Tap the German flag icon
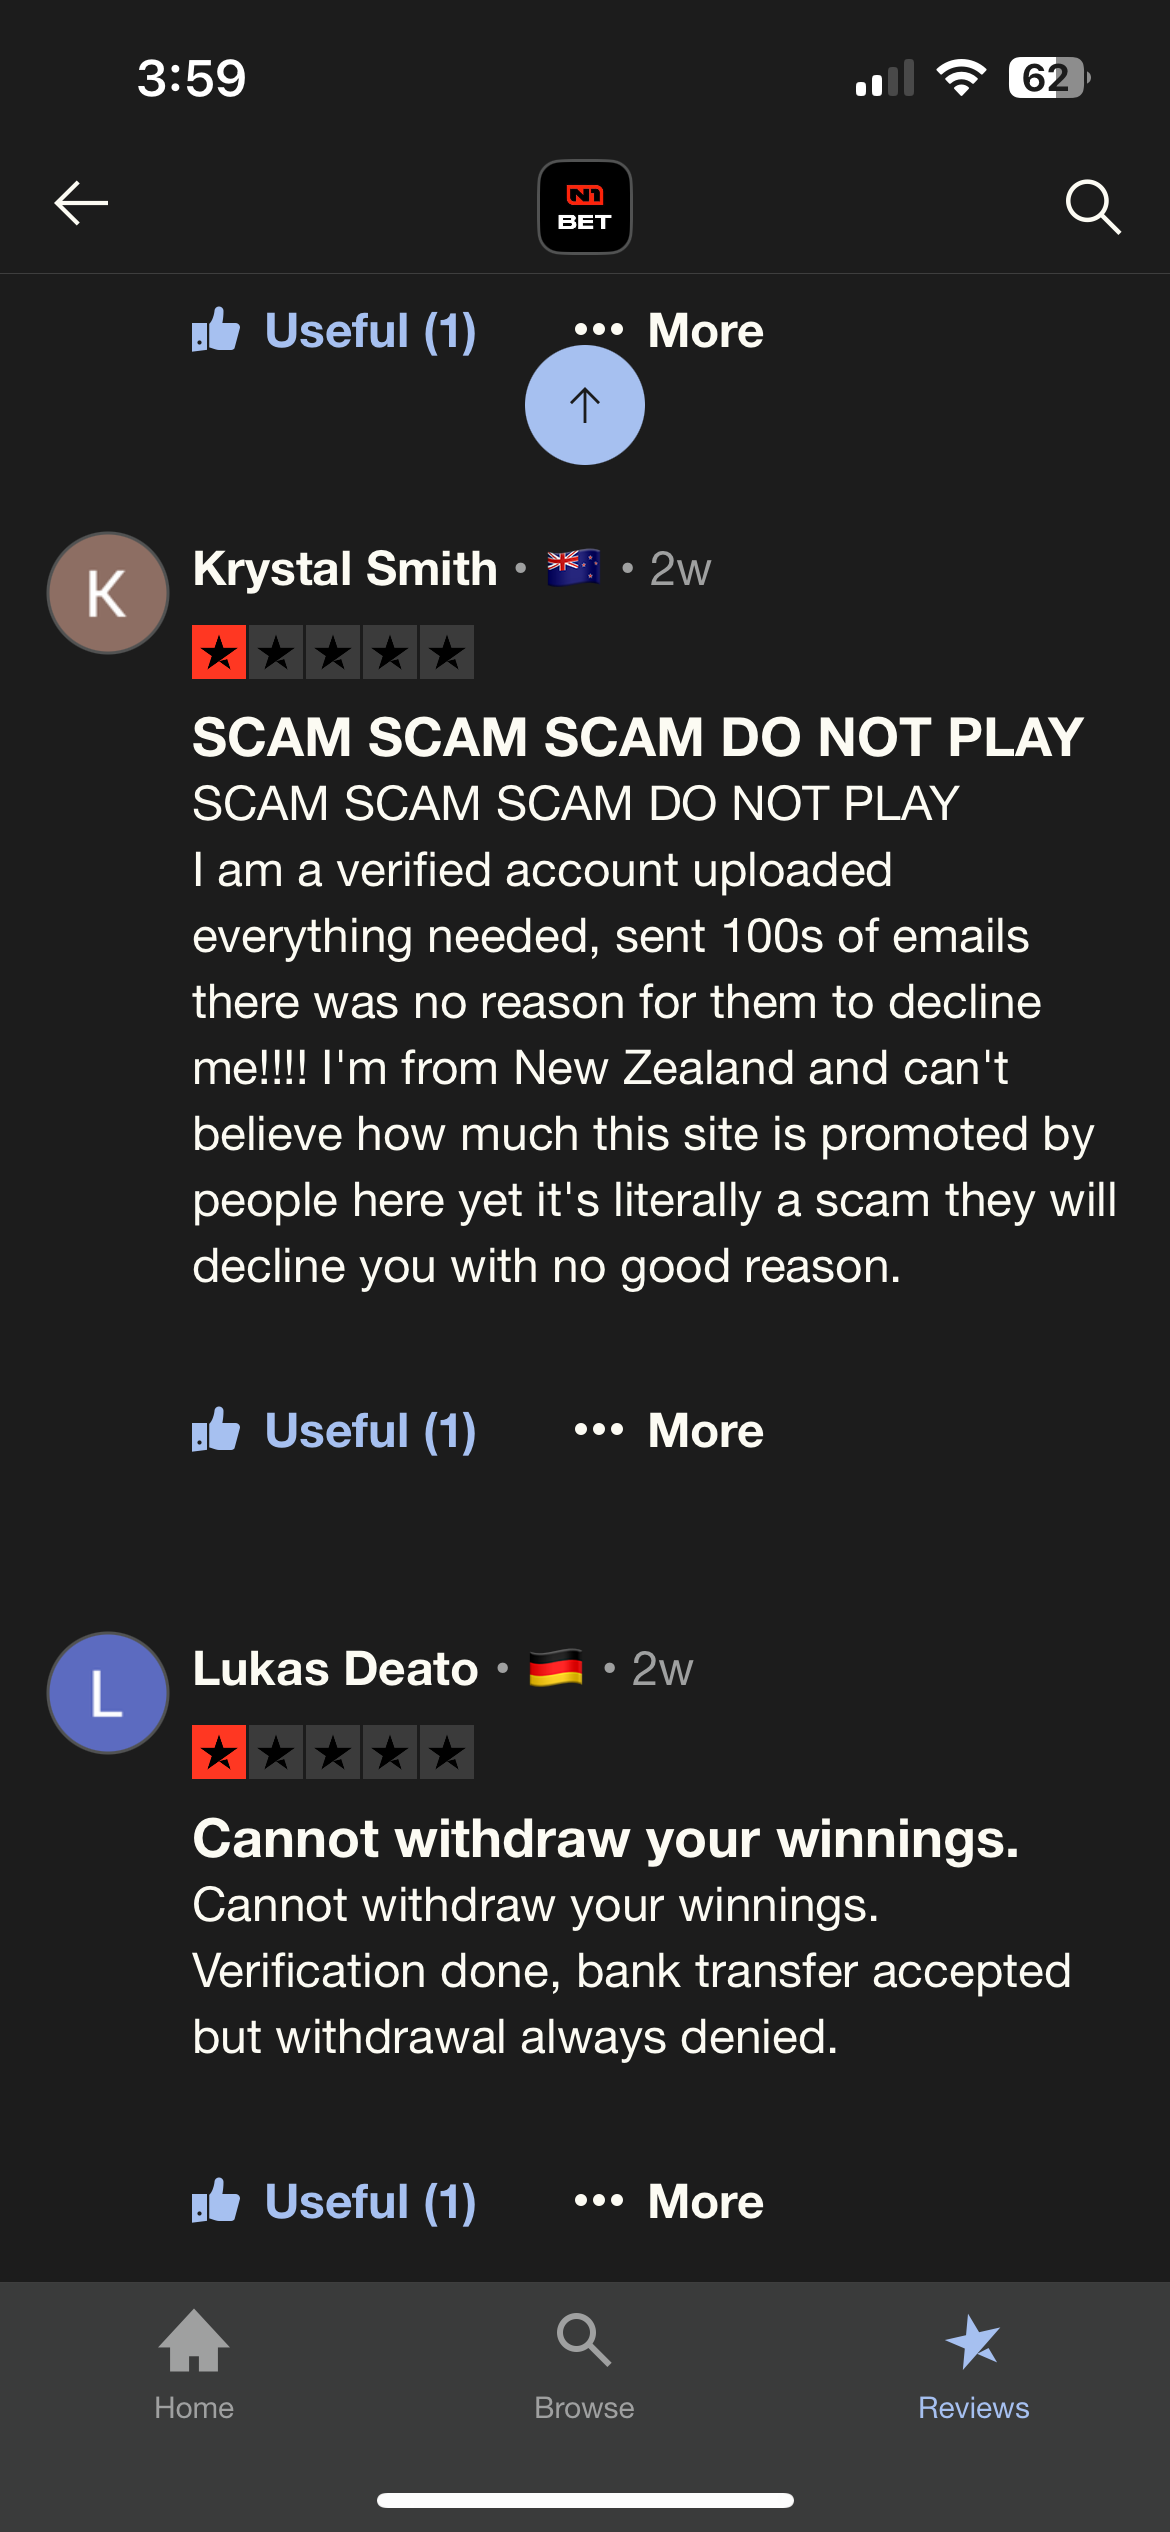Image resolution: width=1170 pixels, height=2532 pixels. point(556,1668)
